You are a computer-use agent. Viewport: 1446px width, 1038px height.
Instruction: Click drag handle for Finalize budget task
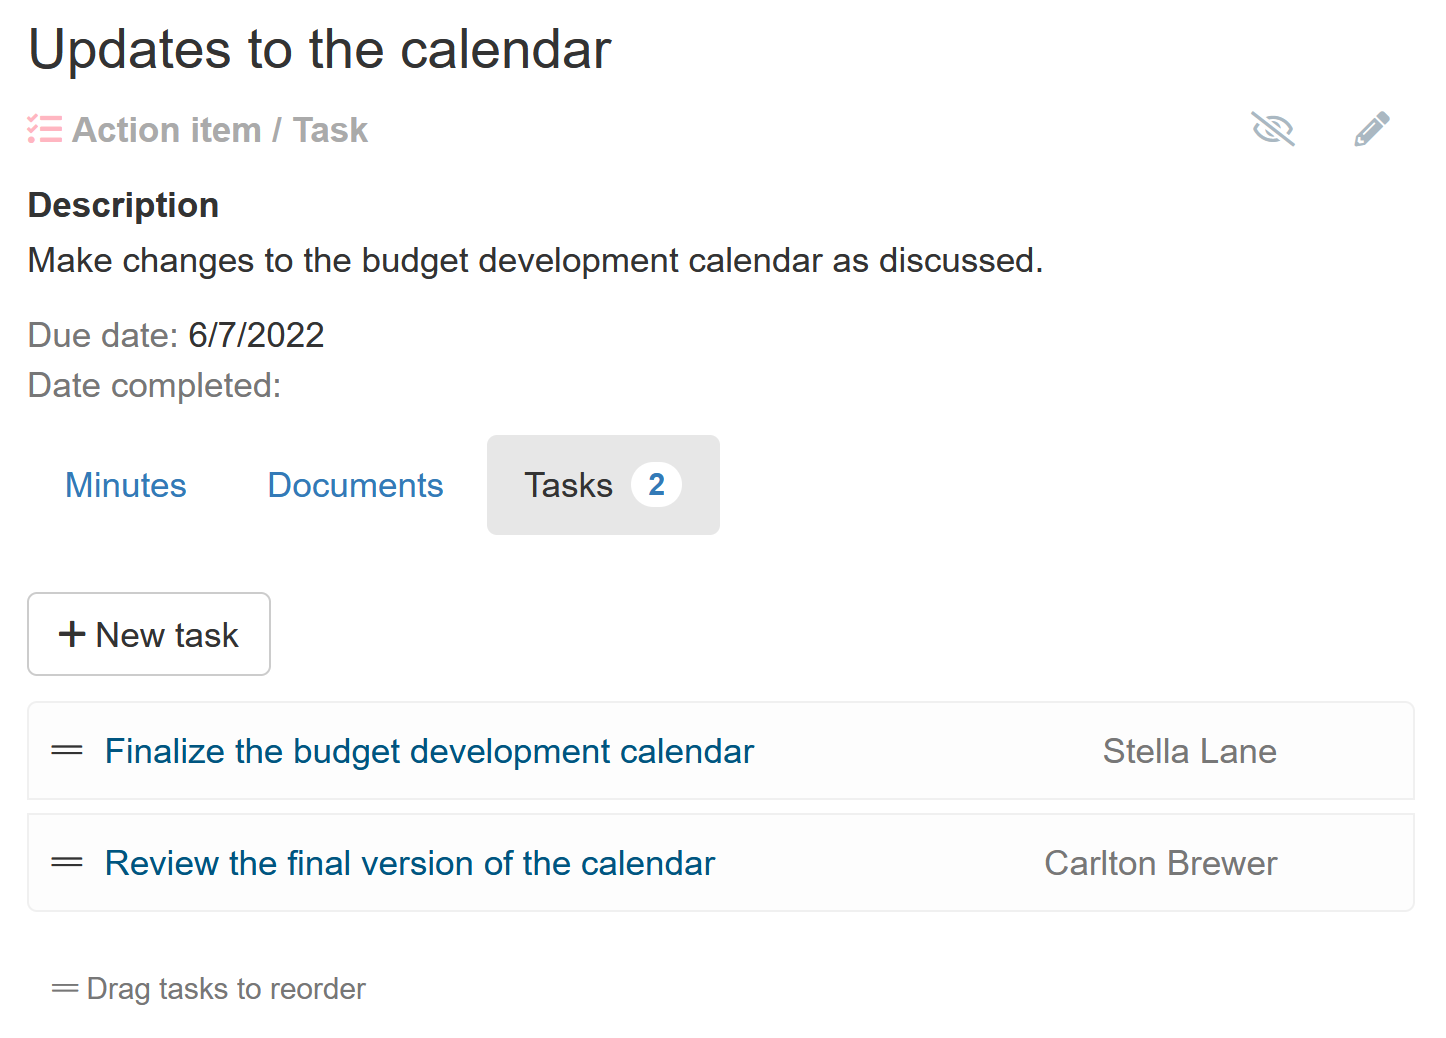coord(67,751)
